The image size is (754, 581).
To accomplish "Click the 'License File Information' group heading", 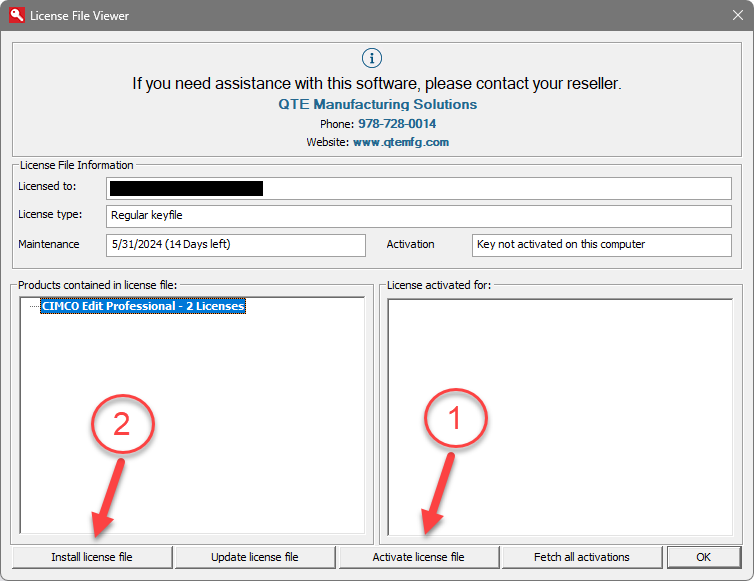I will pos(76,165).
